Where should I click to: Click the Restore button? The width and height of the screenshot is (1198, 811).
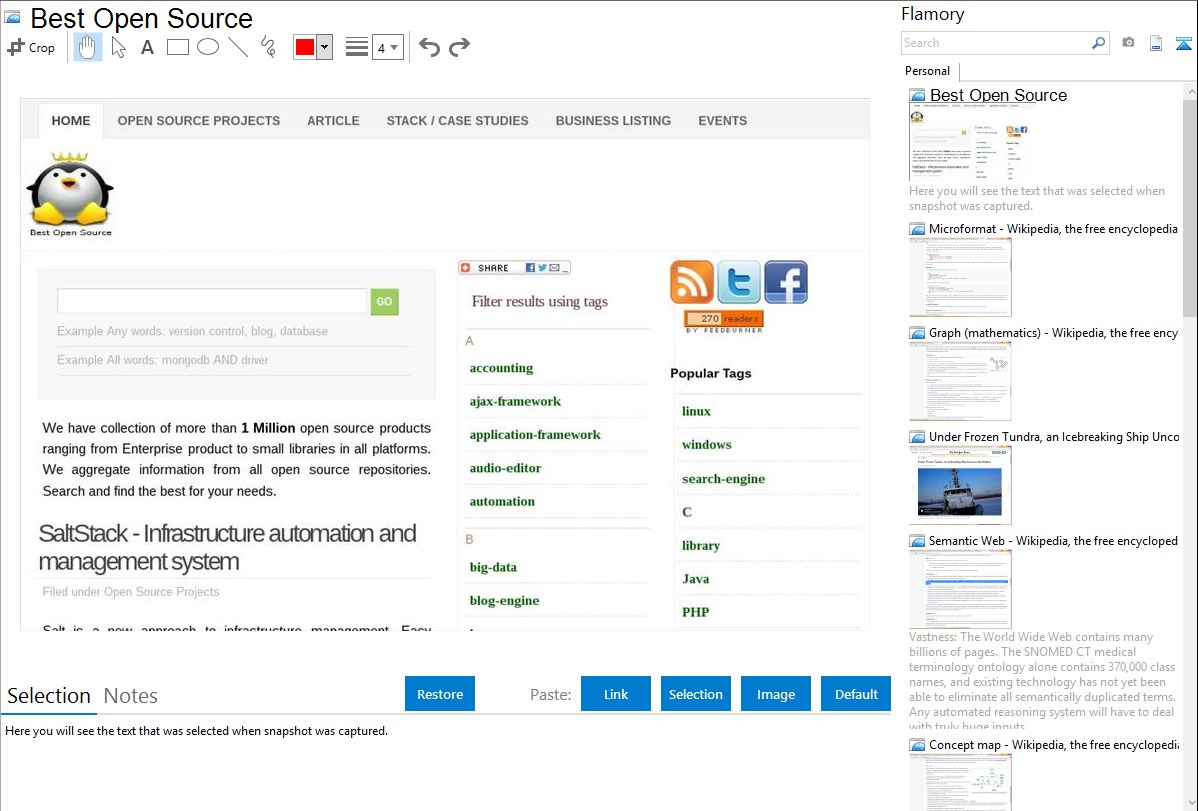pyautogui.click(x=440, y=694)
